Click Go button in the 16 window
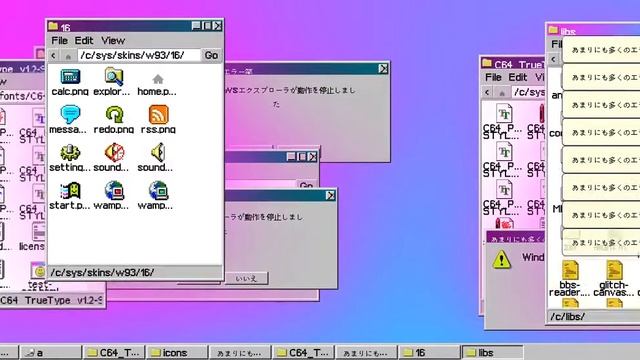Screen dimensions: 640x360 tap(211, 55)
